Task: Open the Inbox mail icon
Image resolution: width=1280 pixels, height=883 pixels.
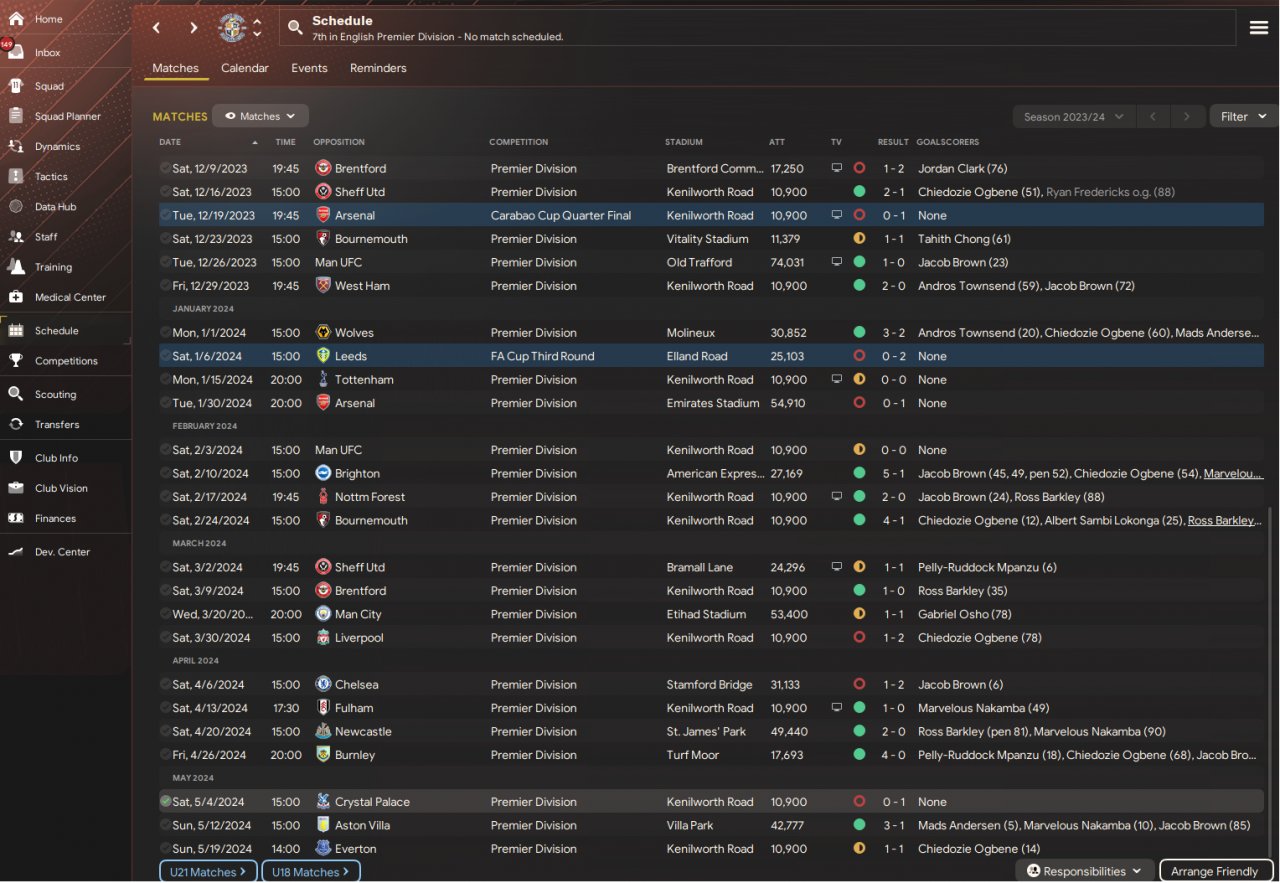Action: tap(16, 53)
